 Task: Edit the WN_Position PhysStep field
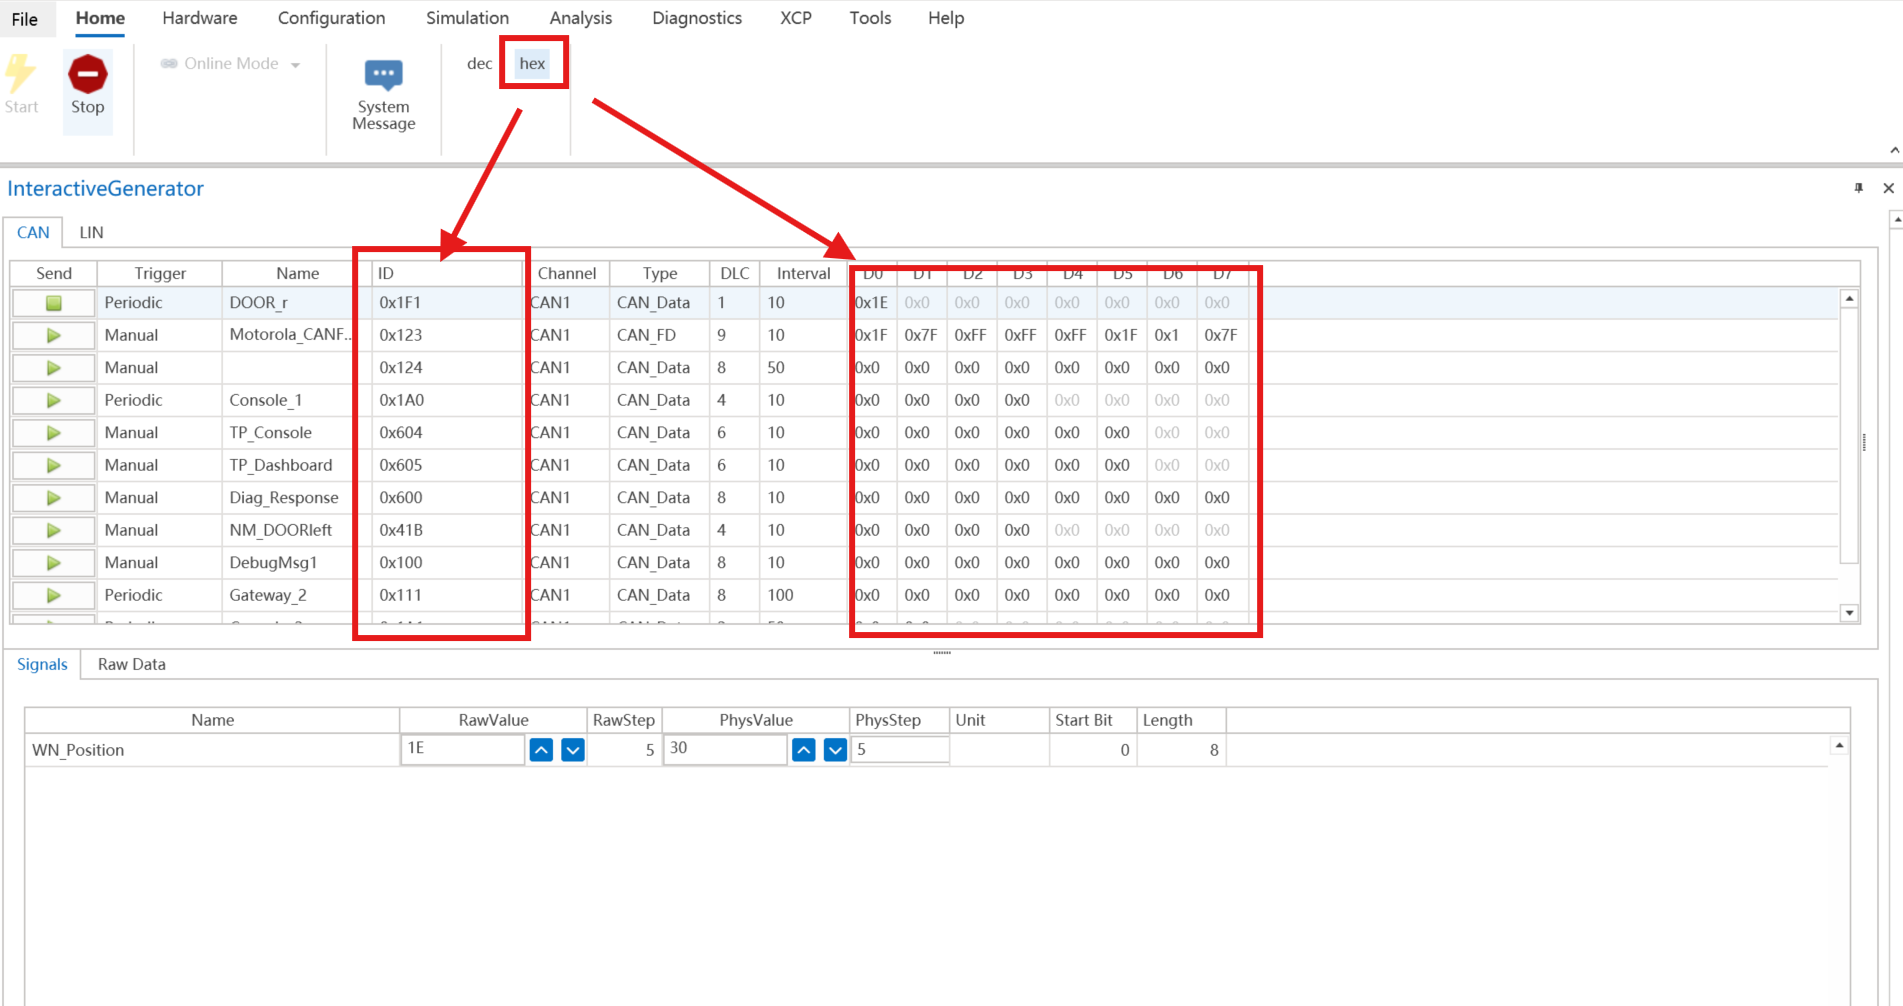click(x=898, y=749)
